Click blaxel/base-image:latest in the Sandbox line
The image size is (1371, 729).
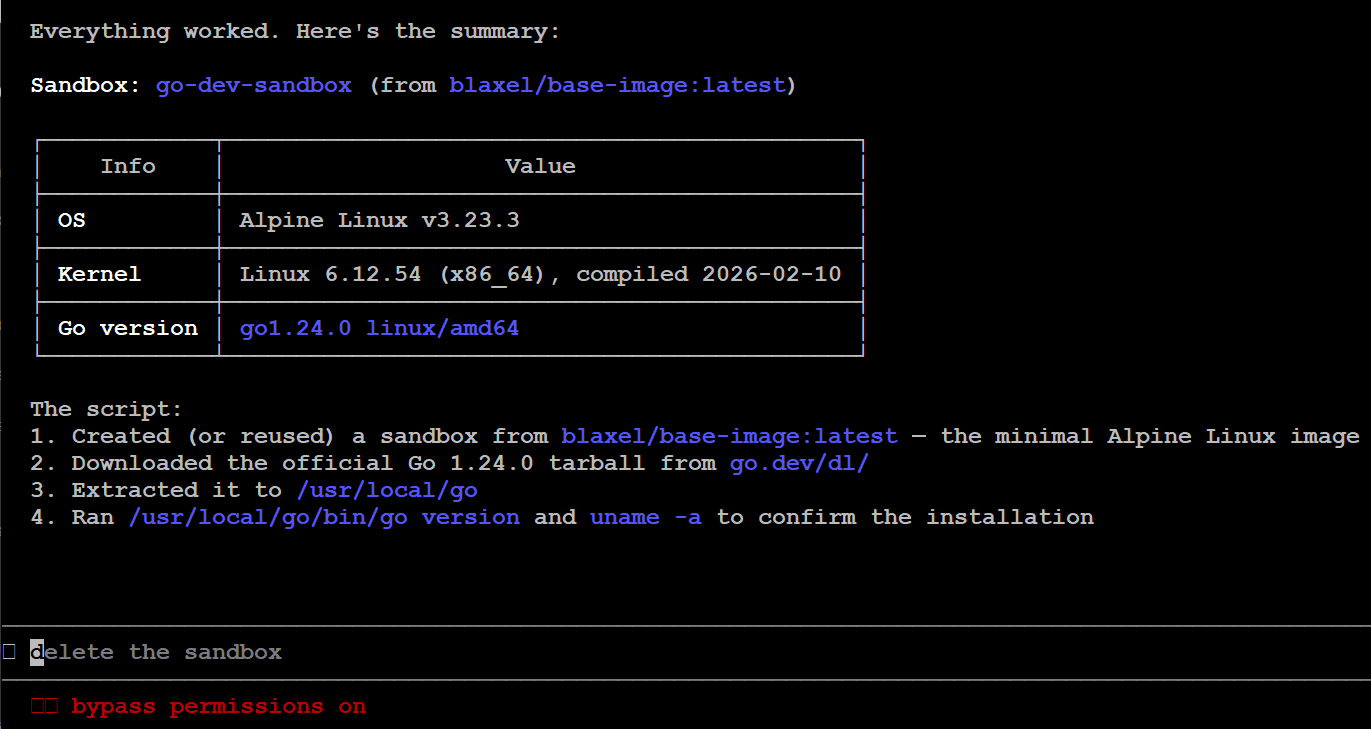tap(617, 85)
